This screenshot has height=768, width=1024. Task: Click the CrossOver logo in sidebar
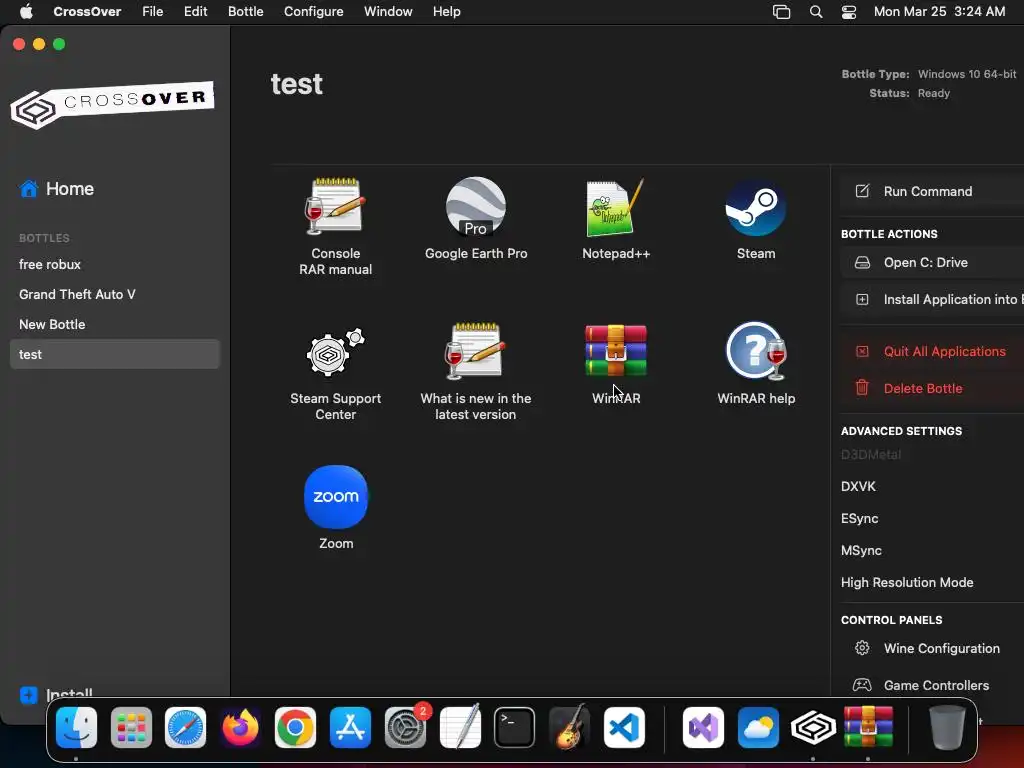[x=112, y=104]
